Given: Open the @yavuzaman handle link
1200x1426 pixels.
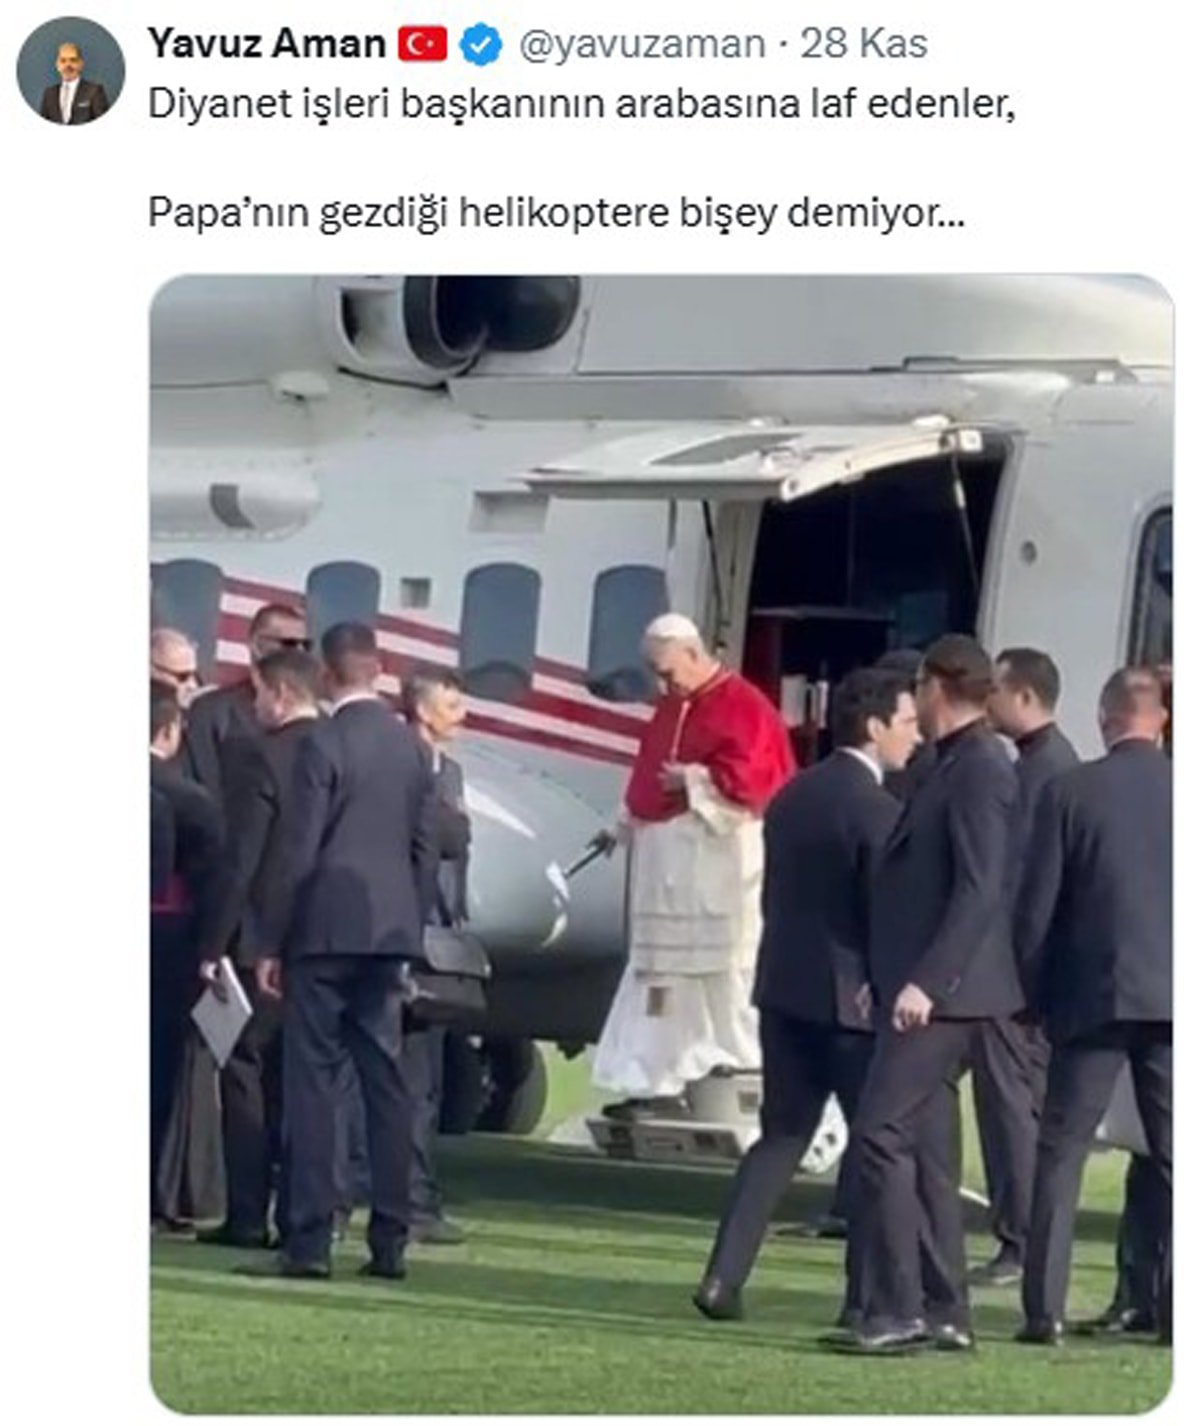Looking at the screenshot, I should 641,45.
